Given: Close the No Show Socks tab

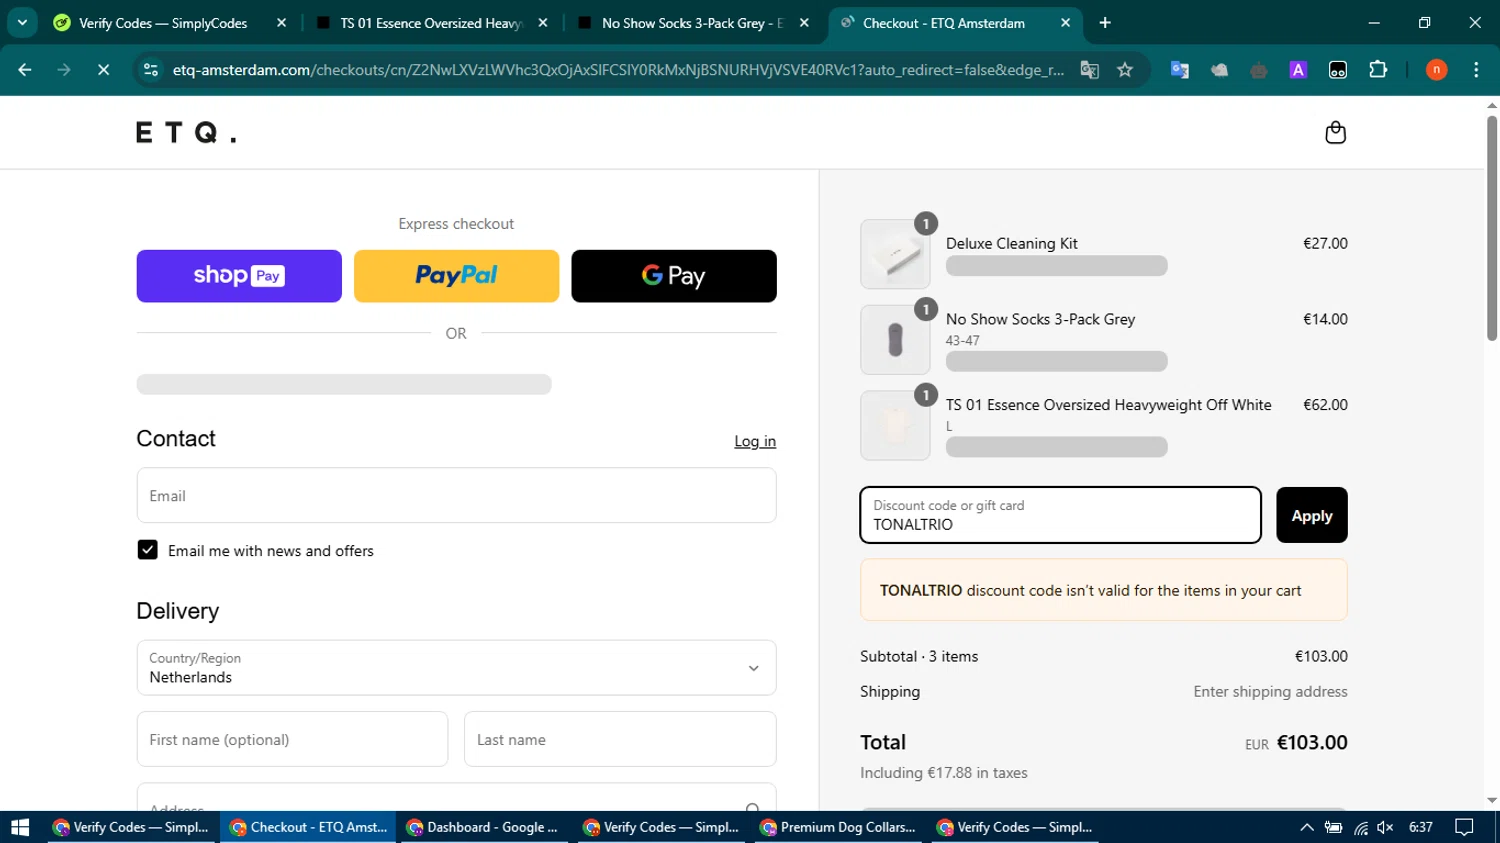Looking at the screenshot, I should [x=804, y=22].
